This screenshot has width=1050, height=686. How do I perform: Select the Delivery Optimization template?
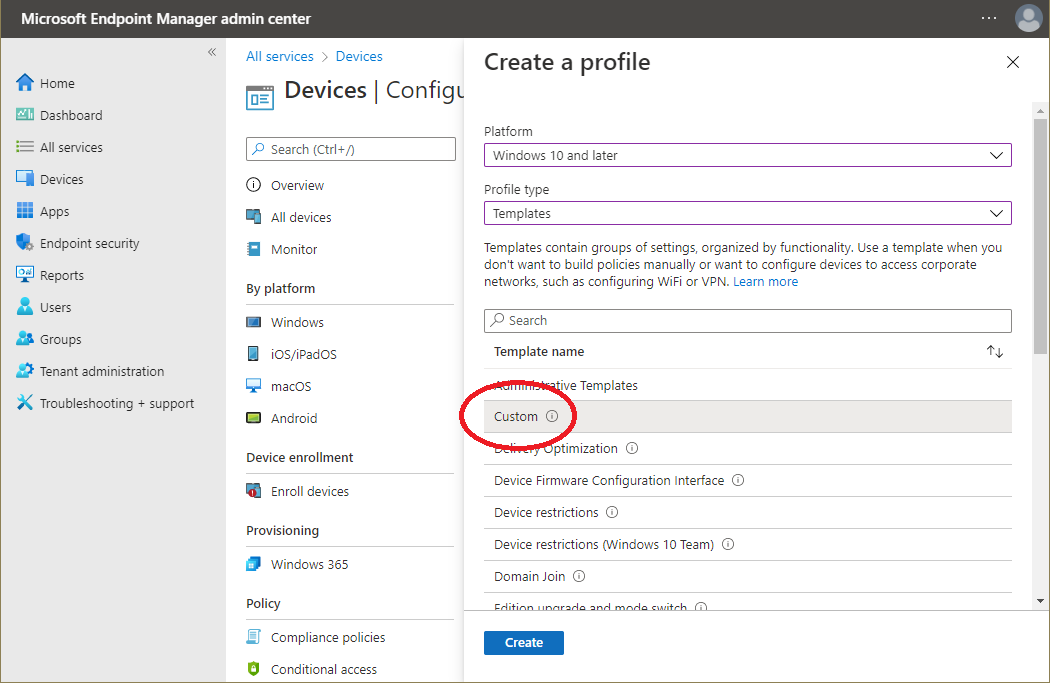coord(747,449)
